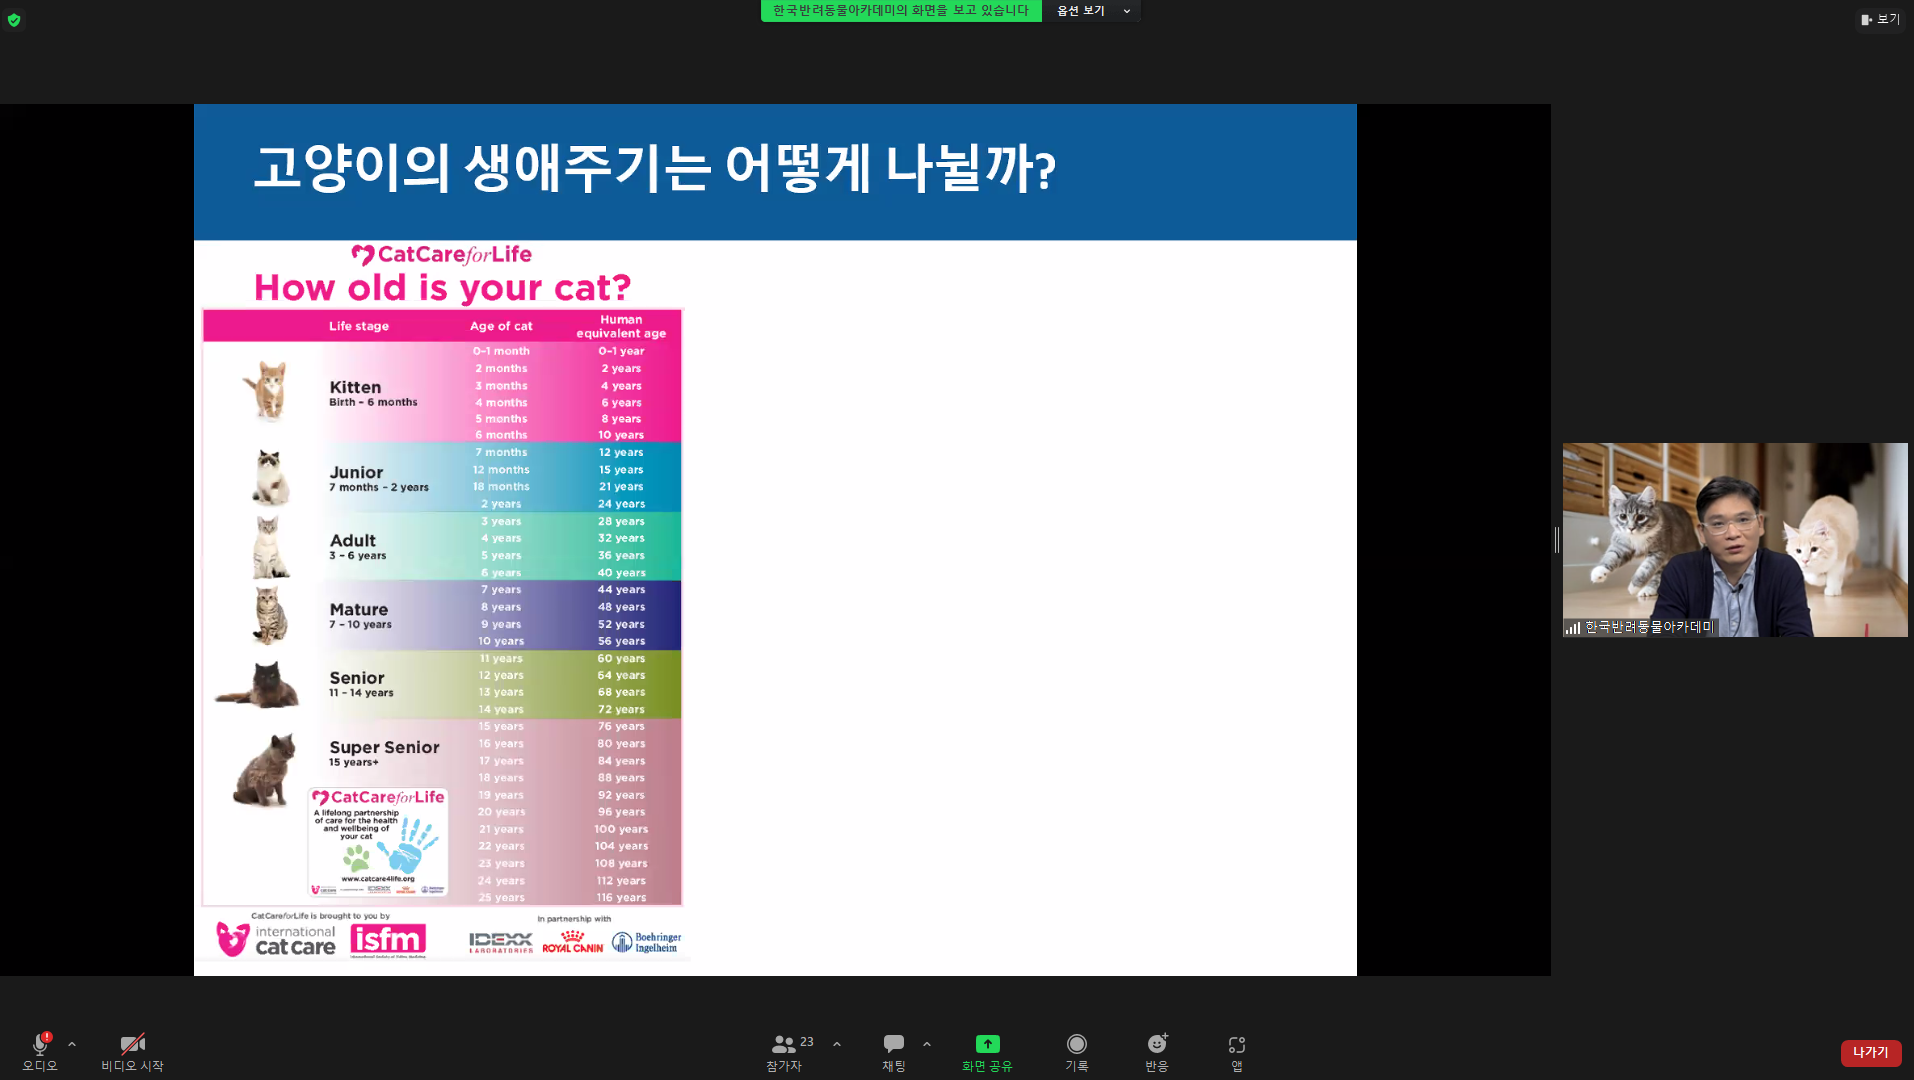Screen dimensions: 1914x1080
Task: Click the isfm logo on the slide
Action: coord(388,940)
